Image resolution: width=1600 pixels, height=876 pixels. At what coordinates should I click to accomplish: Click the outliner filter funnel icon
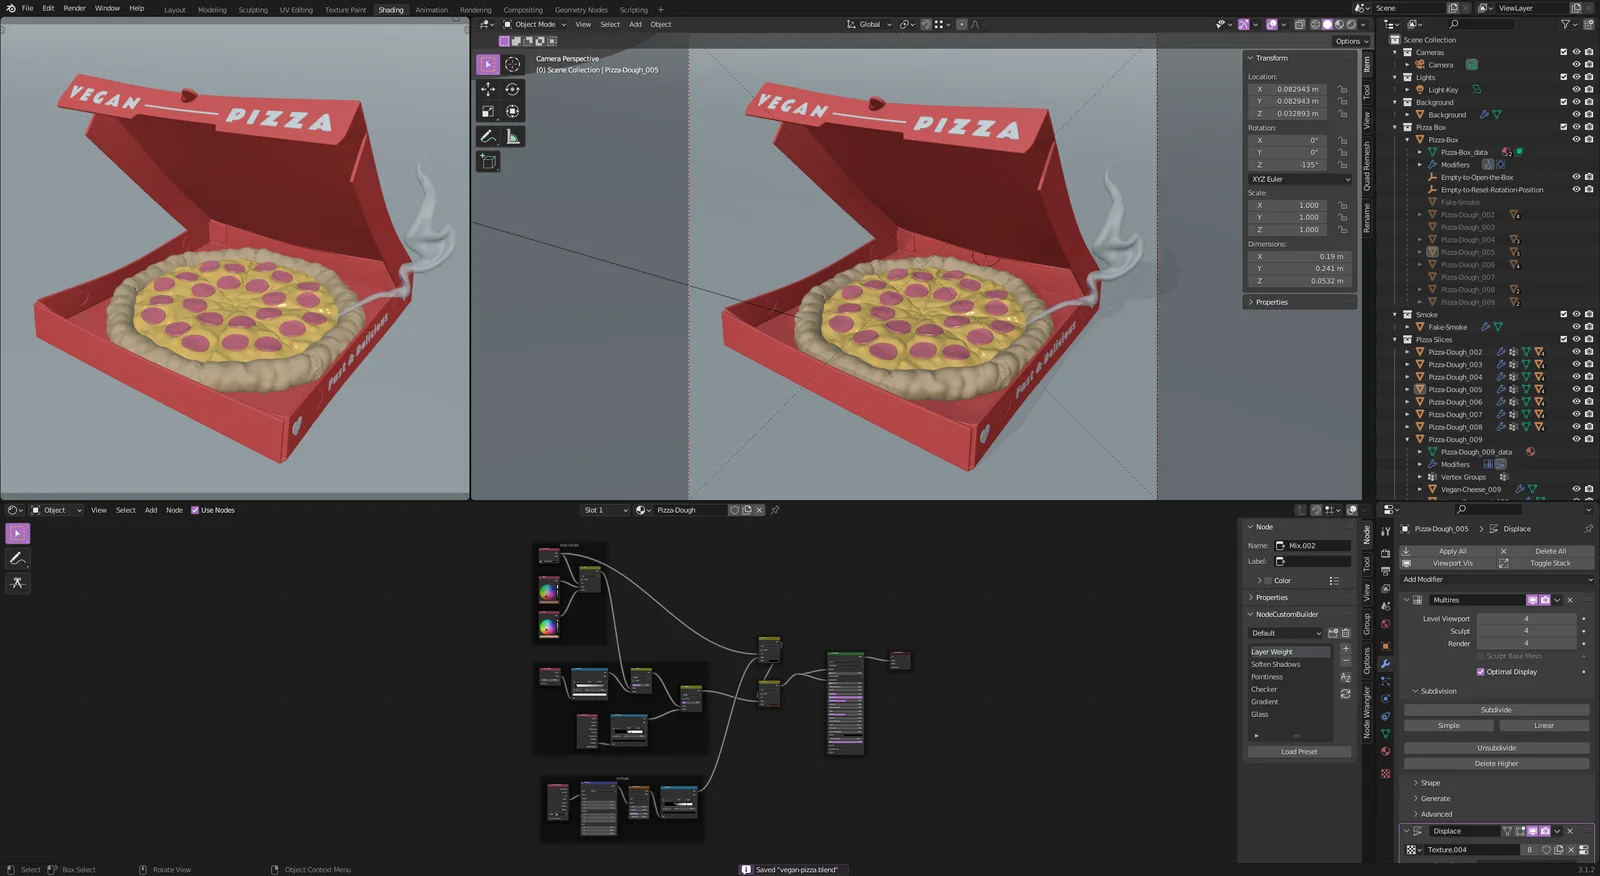click(1567, 24)
